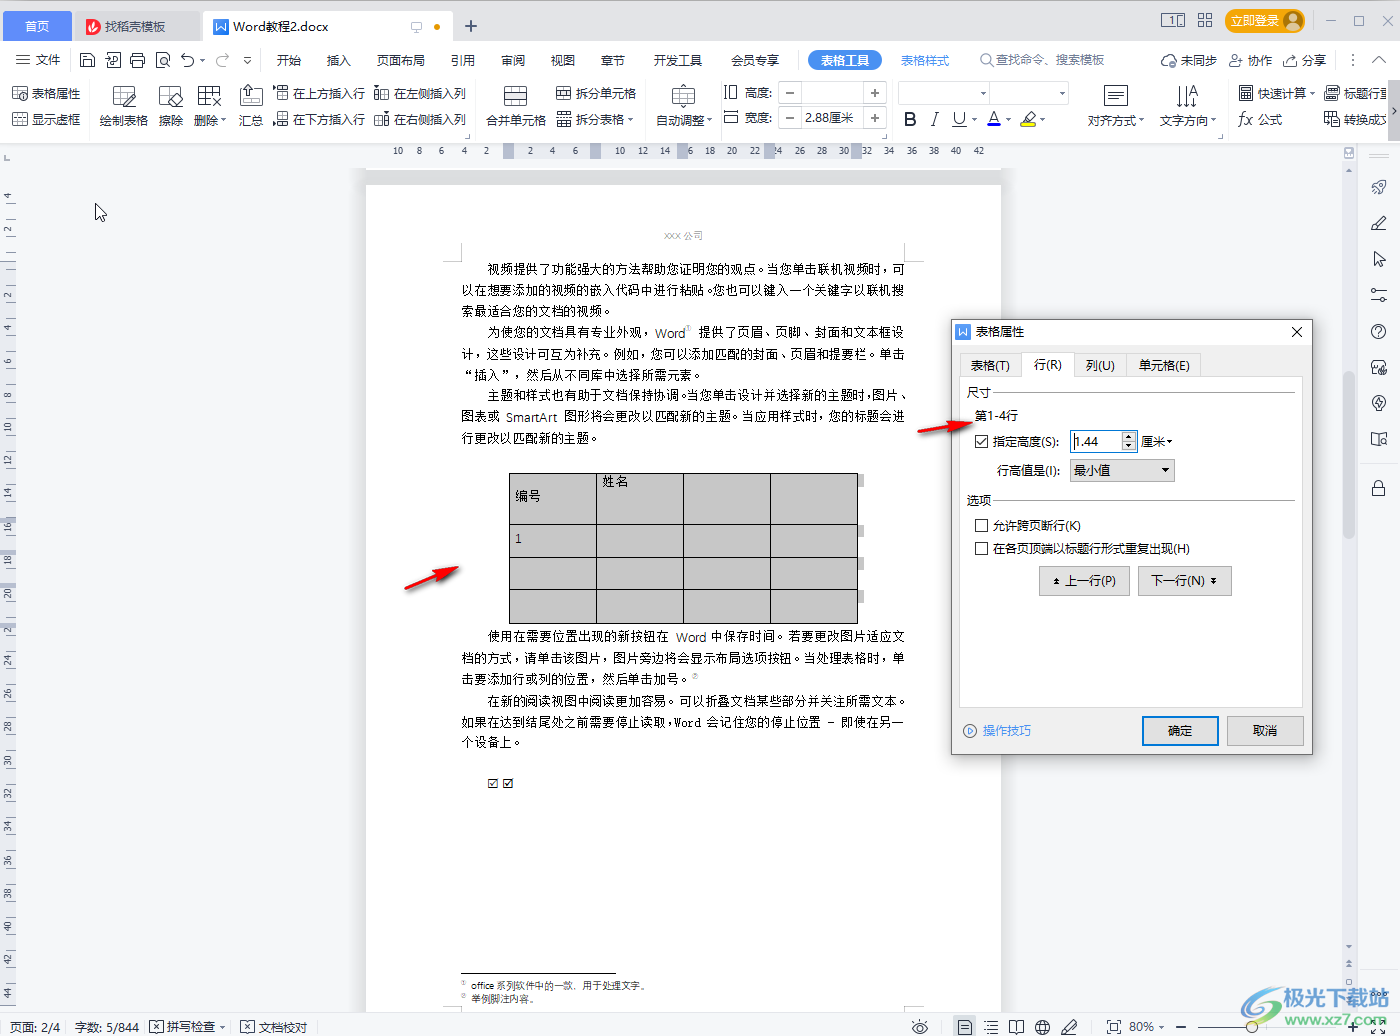Click 确定 to confirm table properties
The image size is (1400, 1036).
click(1180, 731)
